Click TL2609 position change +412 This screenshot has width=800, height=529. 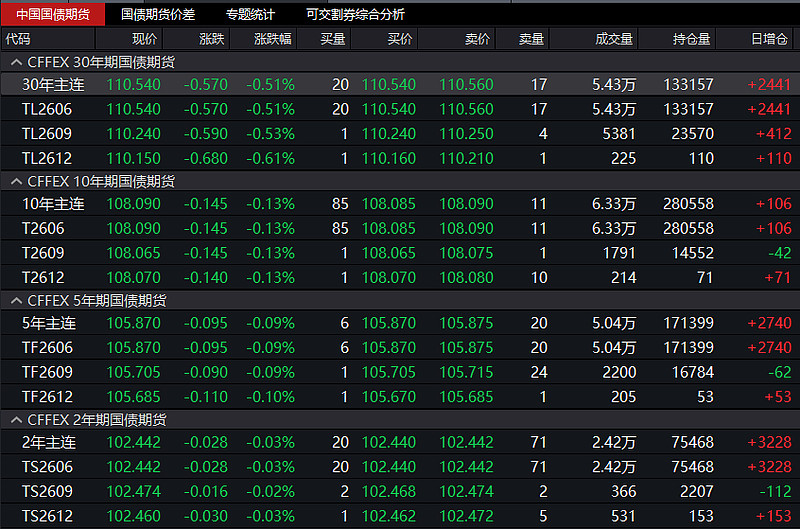click(x=773, y=134)
